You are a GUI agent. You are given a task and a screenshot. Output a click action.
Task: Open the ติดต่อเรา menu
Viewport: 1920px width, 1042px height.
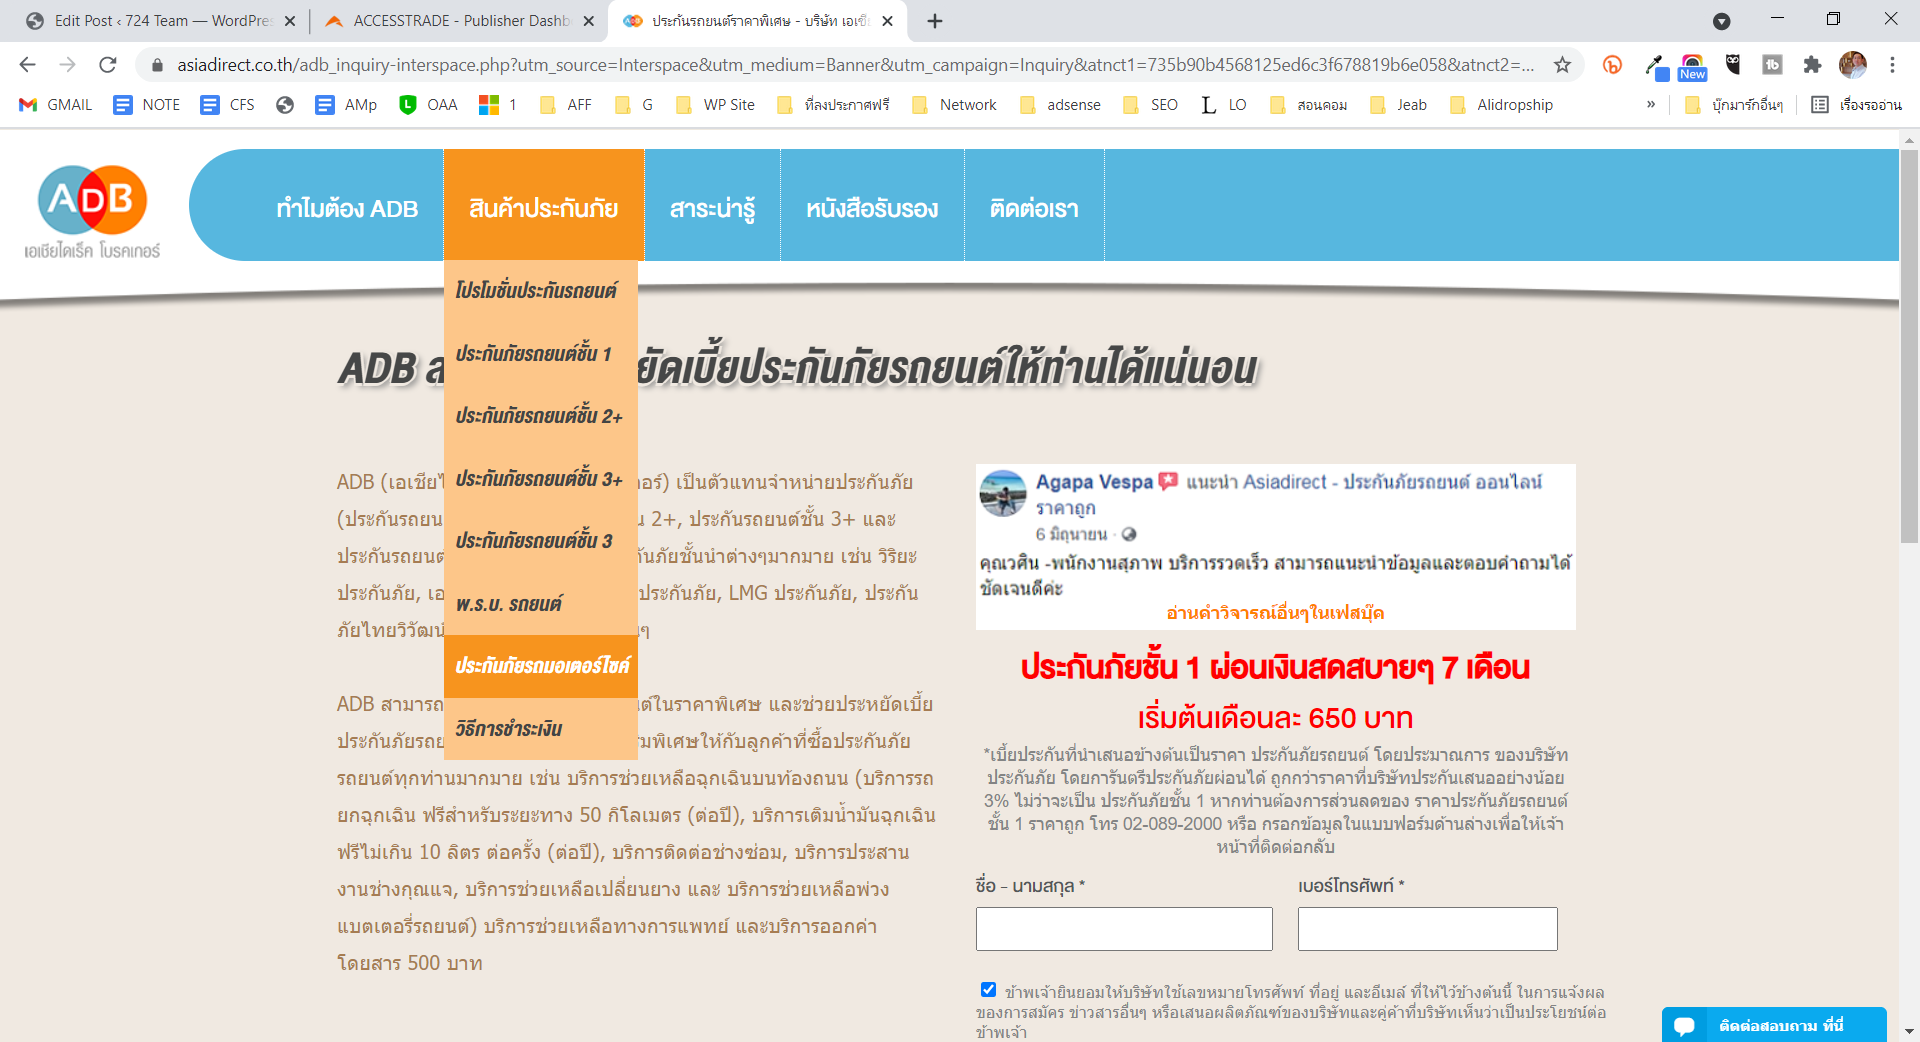[1034, 208]
